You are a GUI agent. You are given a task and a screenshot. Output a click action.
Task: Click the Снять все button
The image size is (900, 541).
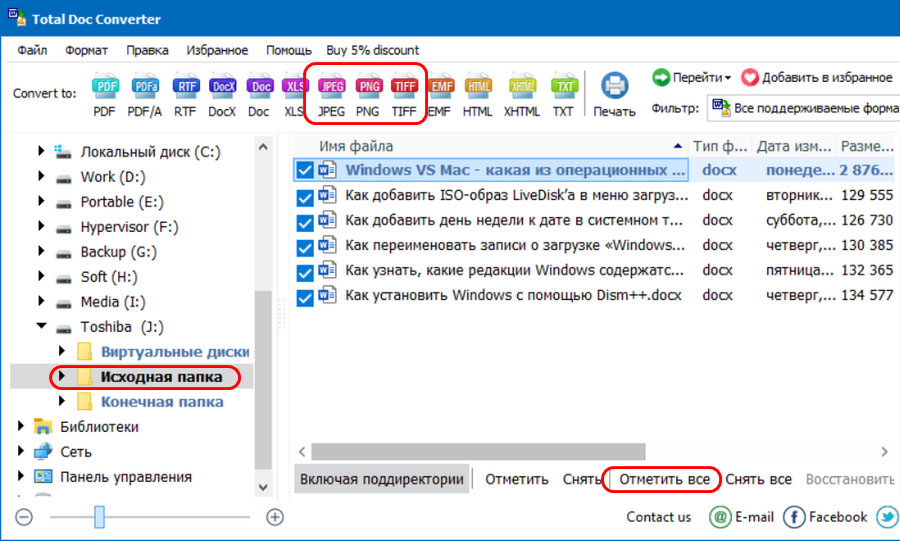pos(758,479)
